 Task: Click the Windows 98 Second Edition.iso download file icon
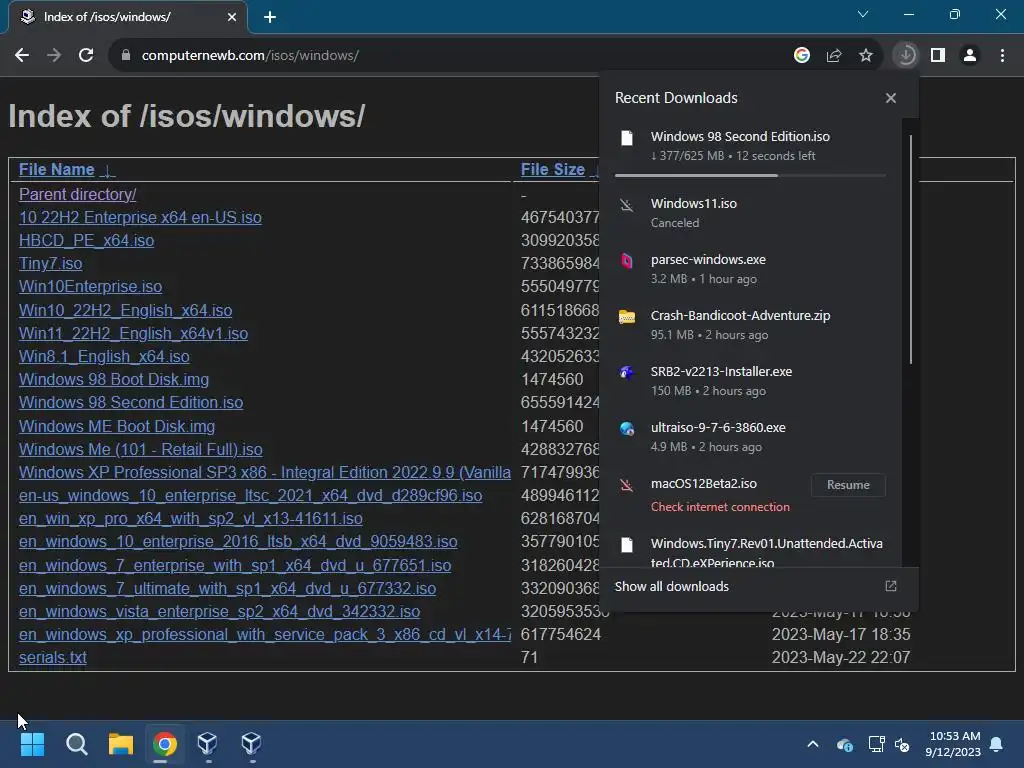click(627, 138)
